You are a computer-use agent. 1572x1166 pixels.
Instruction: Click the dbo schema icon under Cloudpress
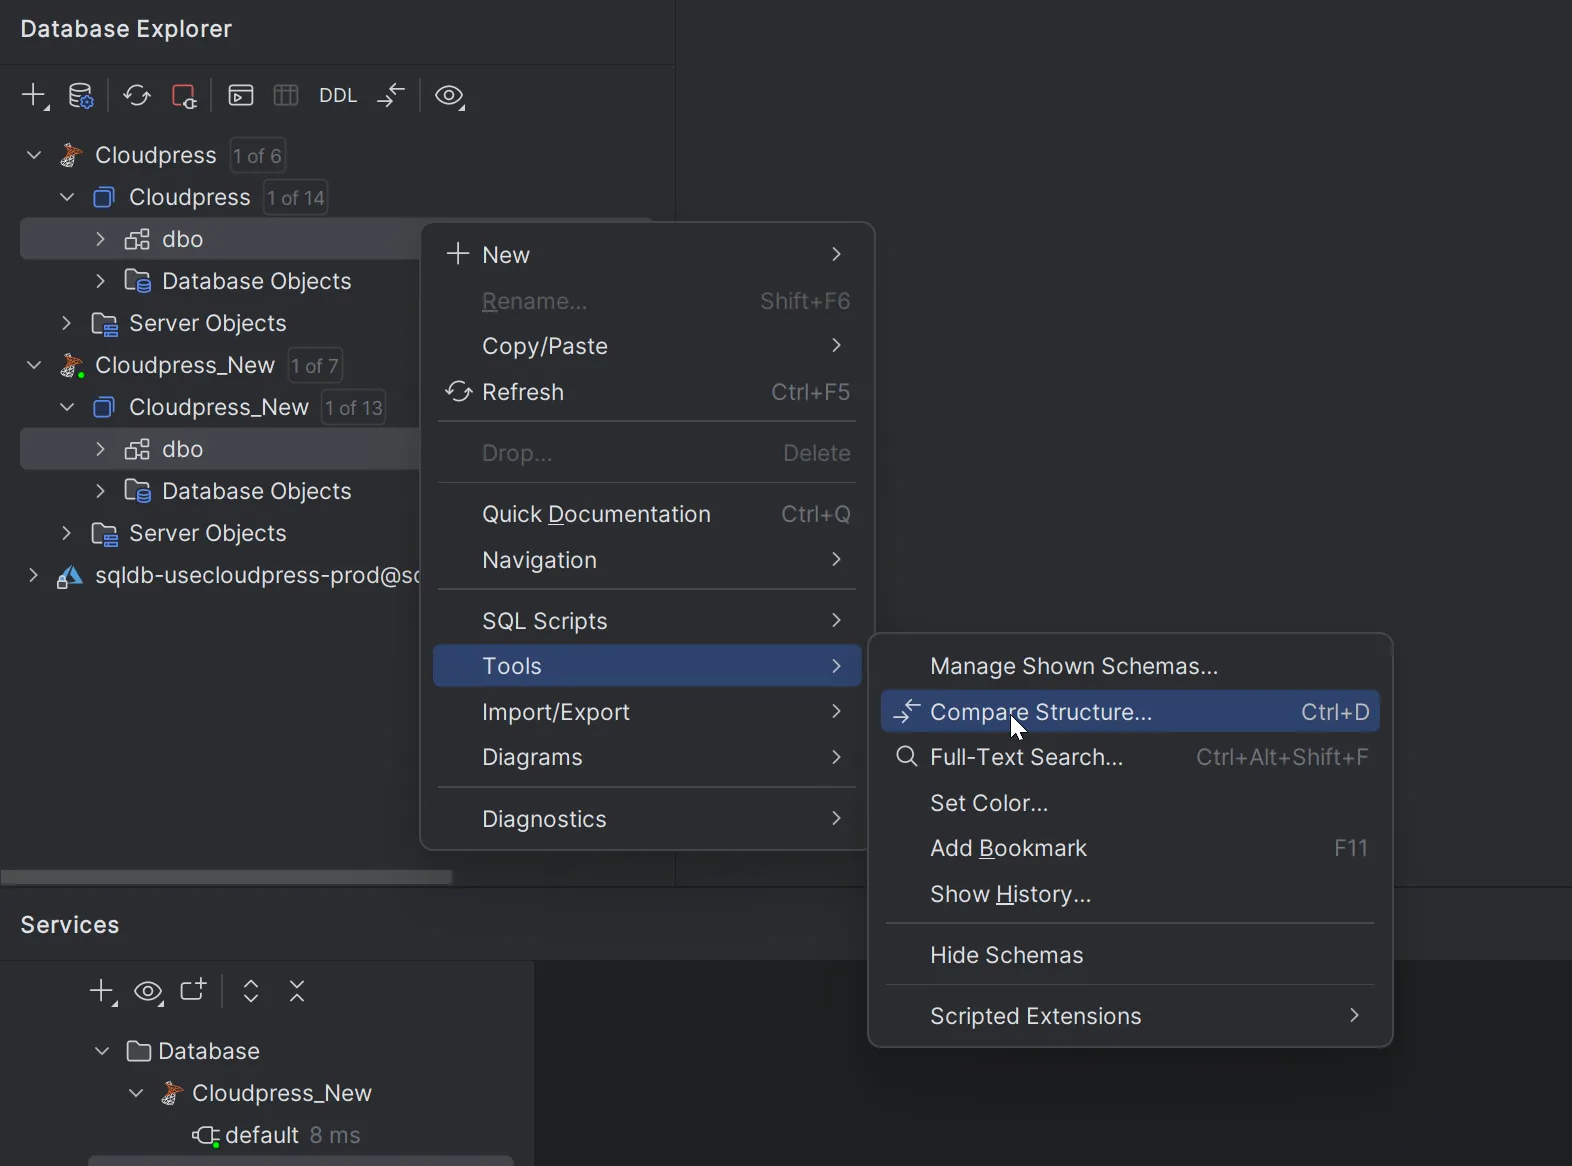coord(137,240)
